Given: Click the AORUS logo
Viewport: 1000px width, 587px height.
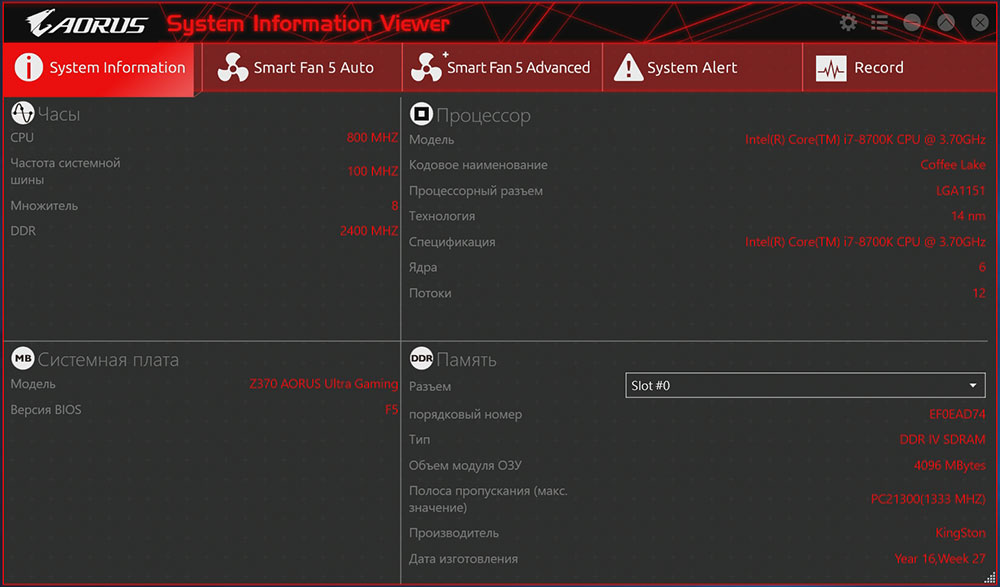Looking at the screenshot, I should (86, 24).
